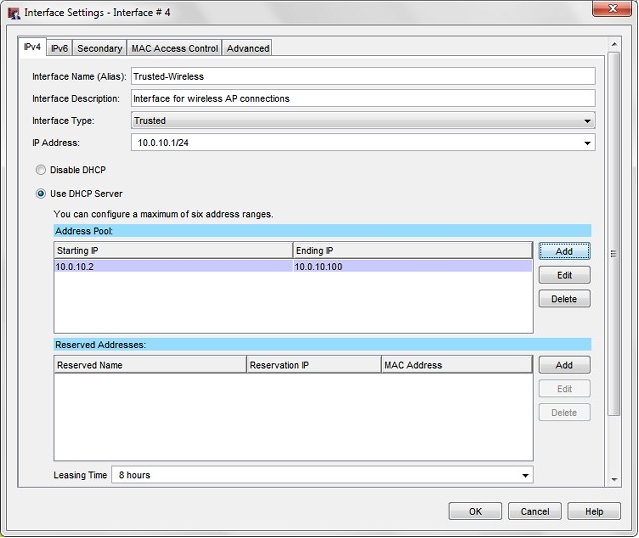Image resolution: width=639 pixels, height=538 pixels.
Task: Switch to the IPv4 tab
Action: [32, 47]
